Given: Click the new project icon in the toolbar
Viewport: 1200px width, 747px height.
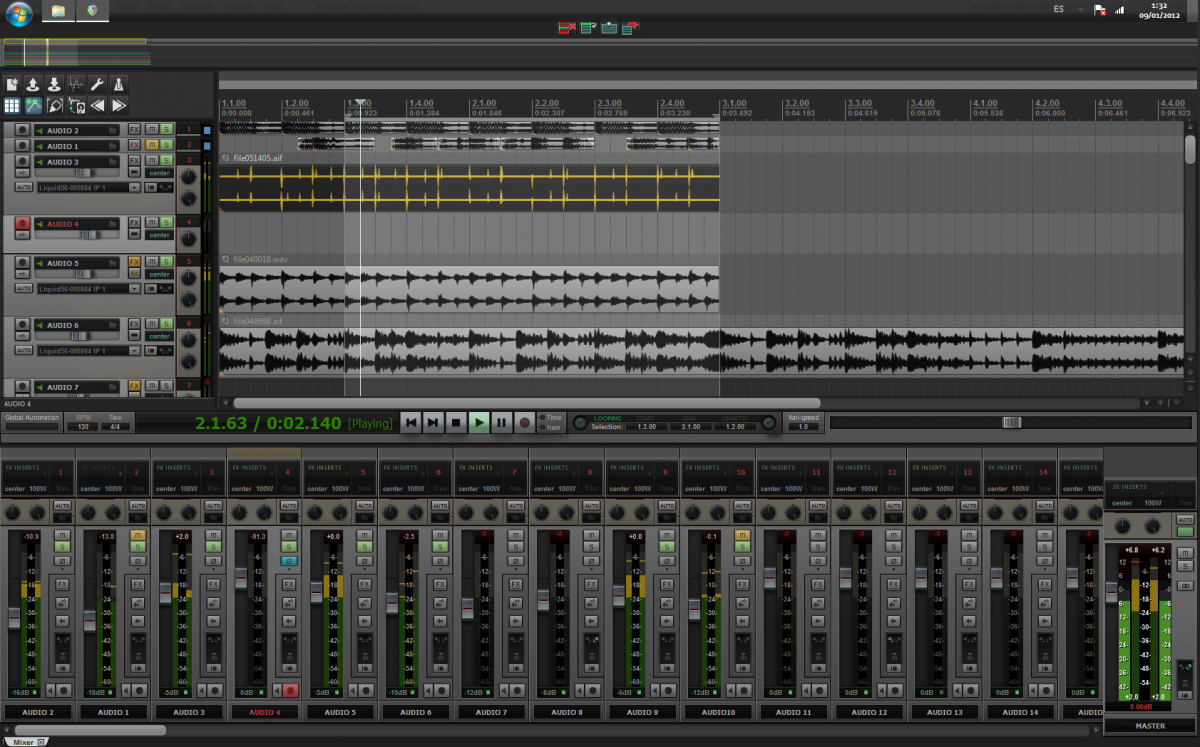Looking at the screenshot, I should pyautogui.click(x=12, y=85).
